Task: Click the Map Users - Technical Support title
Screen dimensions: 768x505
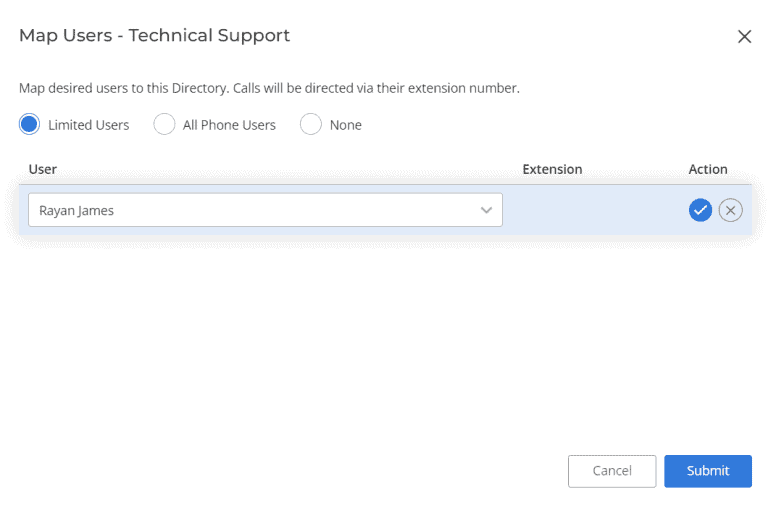Action: 154,35
